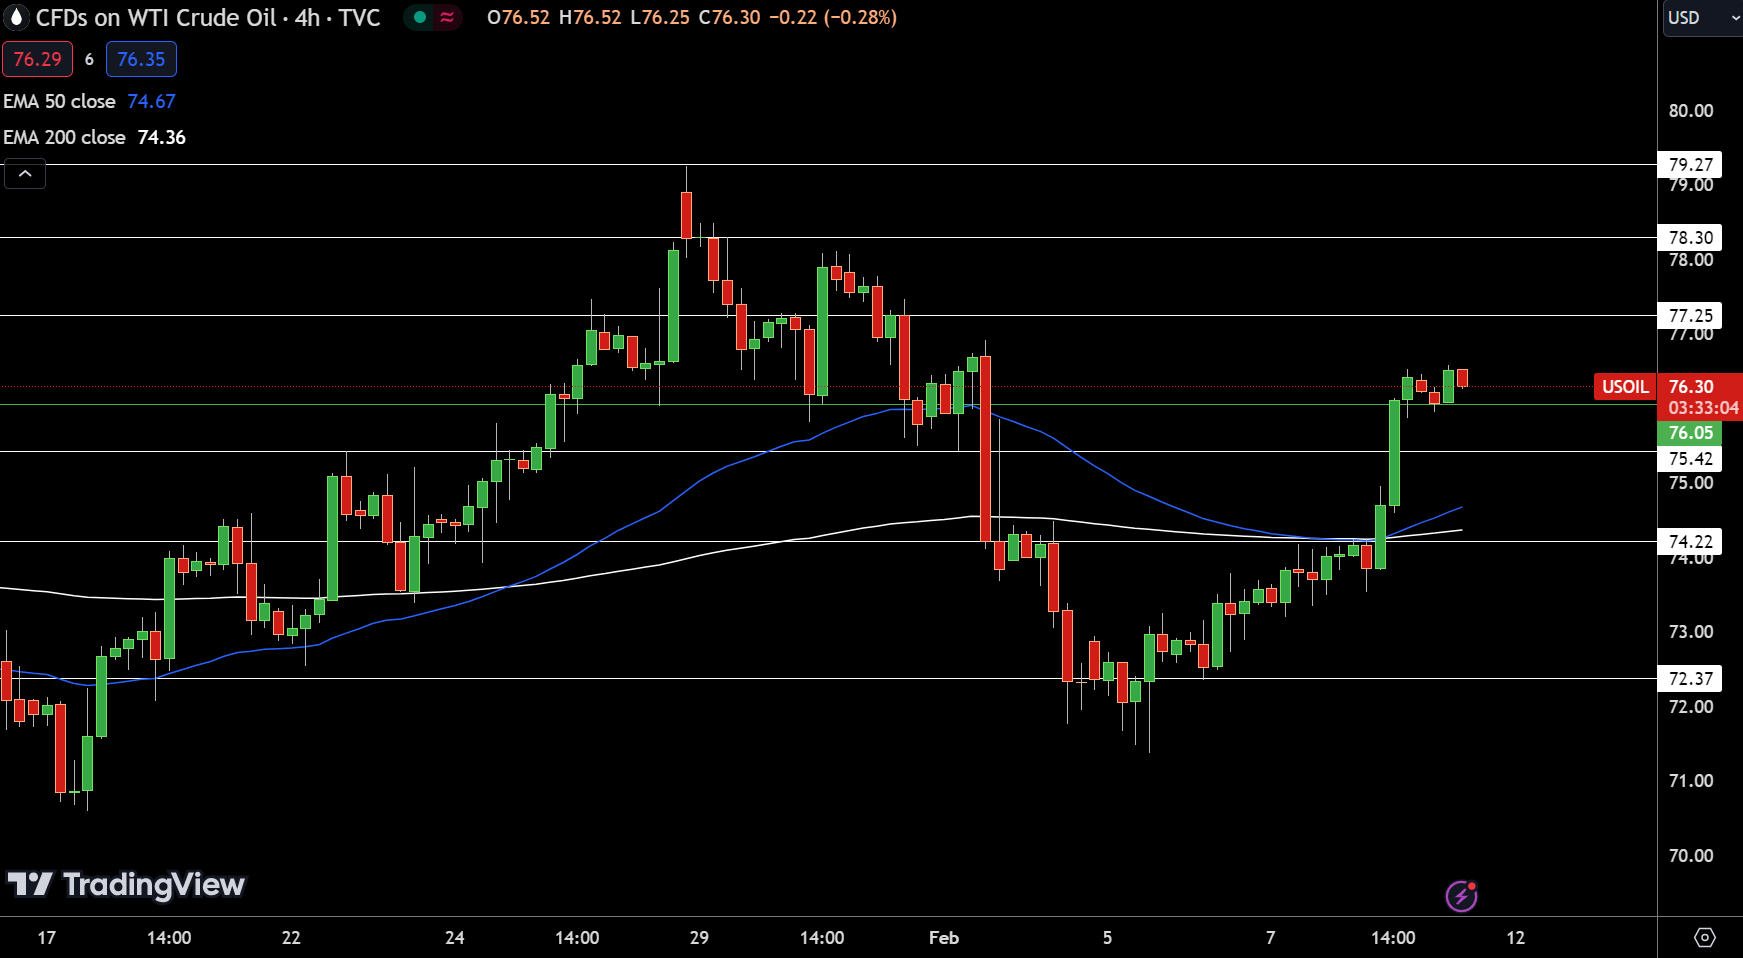1743x958 pixels.
Task: Open the CFDs on WTI Crude Oil title
Action: (x=208, y=17)
